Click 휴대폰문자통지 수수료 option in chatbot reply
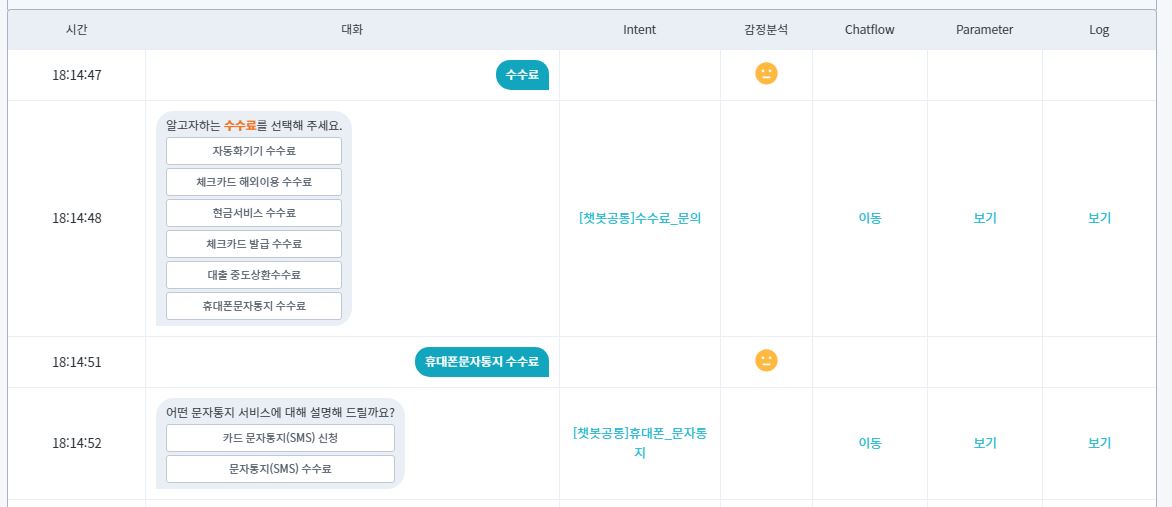Viewport: 1172px width, 507px height. [254, 306]
